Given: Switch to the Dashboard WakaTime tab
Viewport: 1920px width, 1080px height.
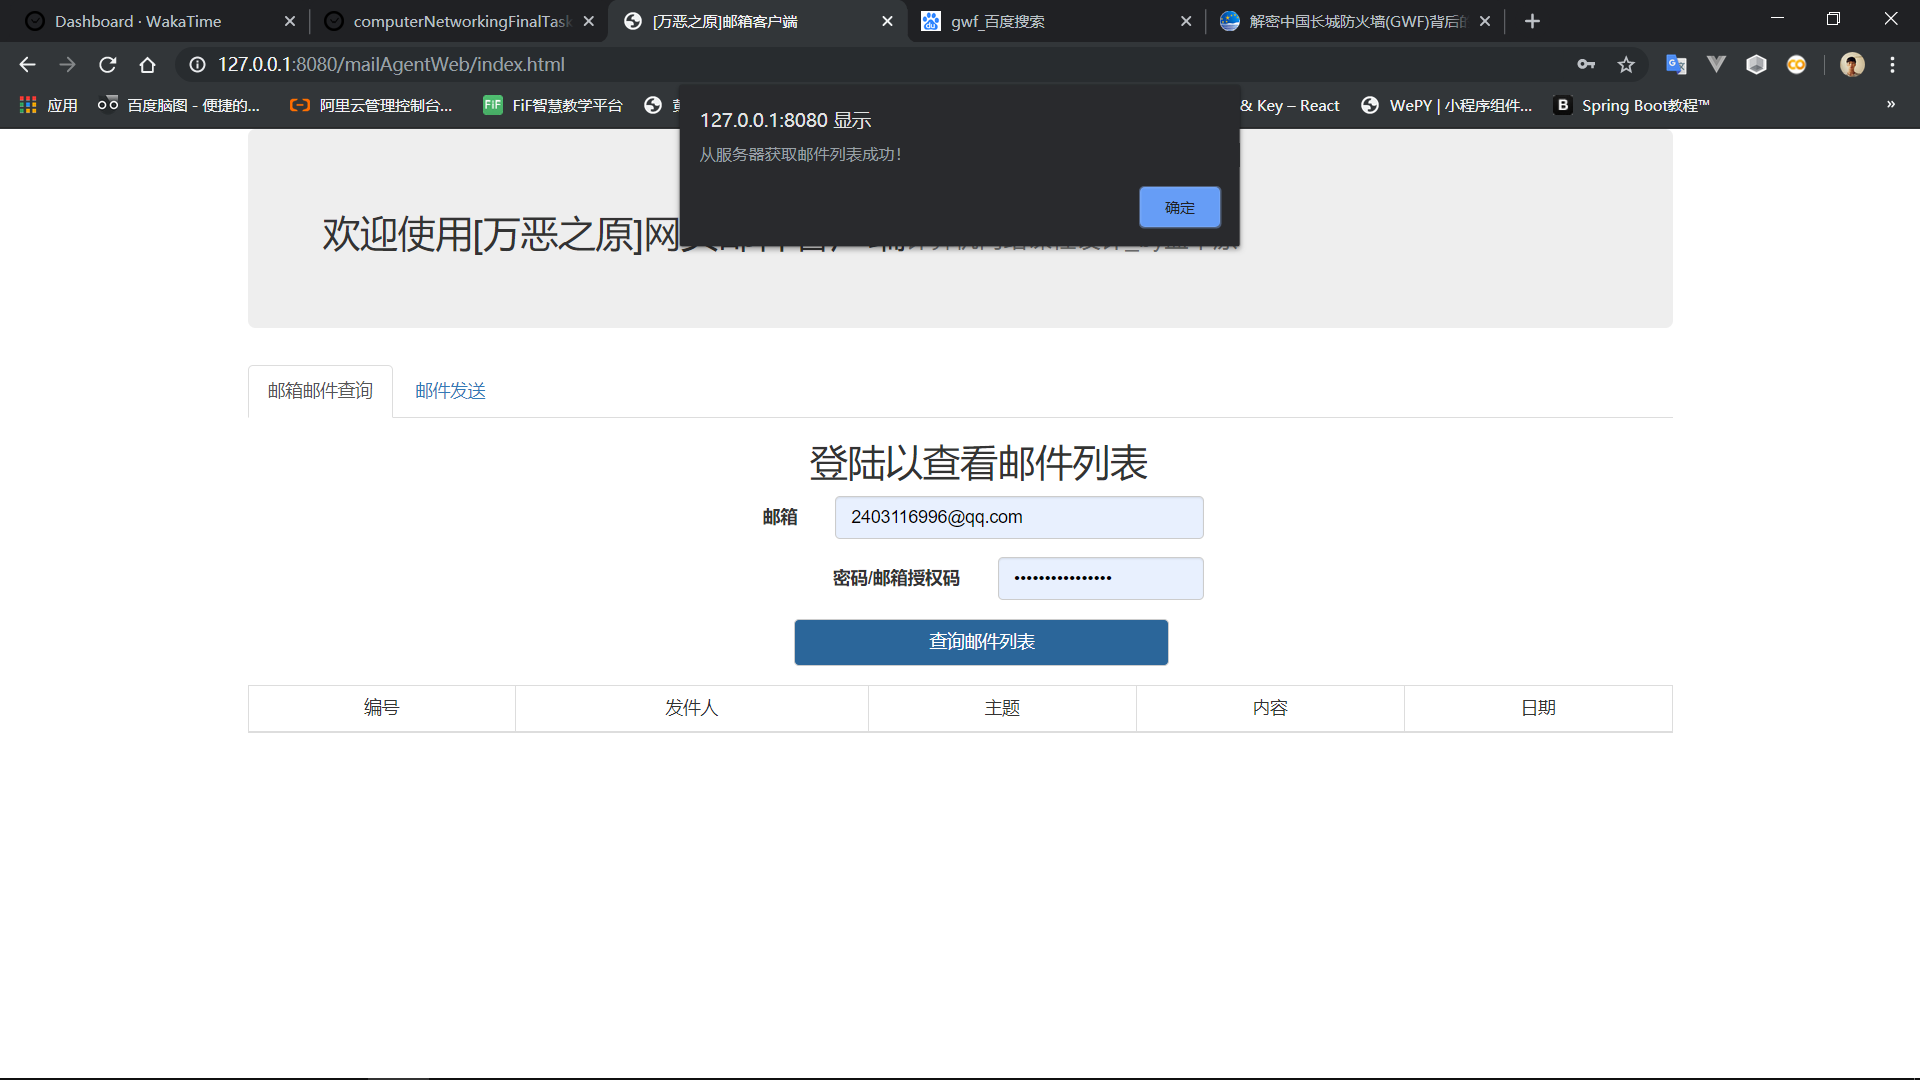Looking at the screenshot, I should click(x=140, y=21).
